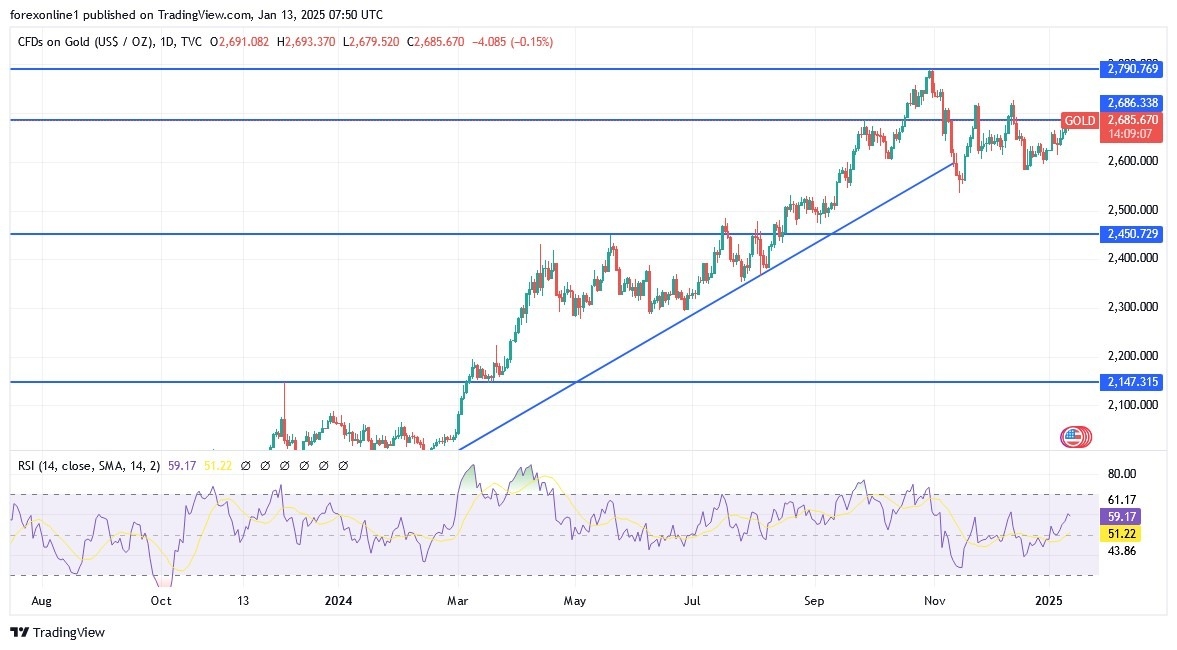
Task: Click the yellow 51.22 RSI SMA value
Action: click(x=218, y=465)
